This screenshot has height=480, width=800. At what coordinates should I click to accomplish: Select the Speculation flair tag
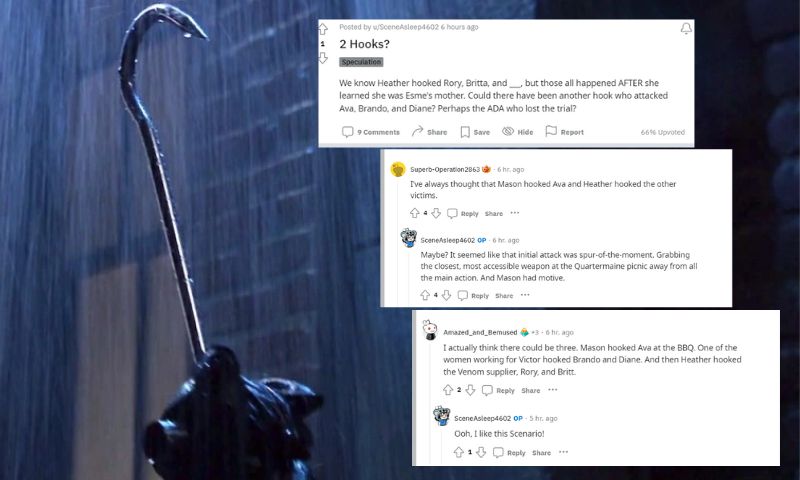coord(361,62)
